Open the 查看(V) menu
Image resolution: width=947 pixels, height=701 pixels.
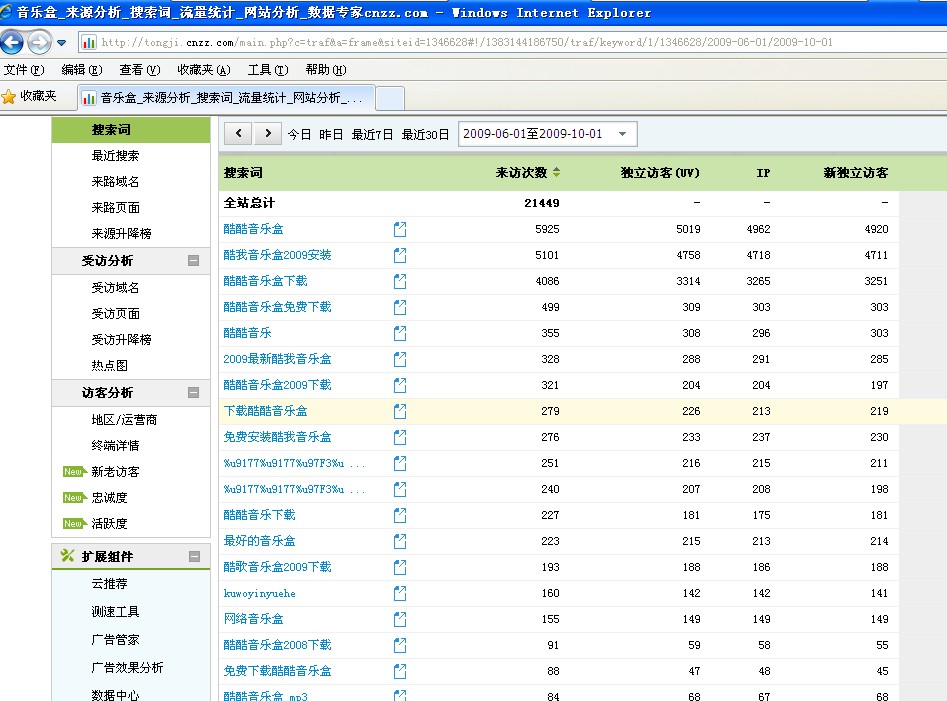(140, 70)
